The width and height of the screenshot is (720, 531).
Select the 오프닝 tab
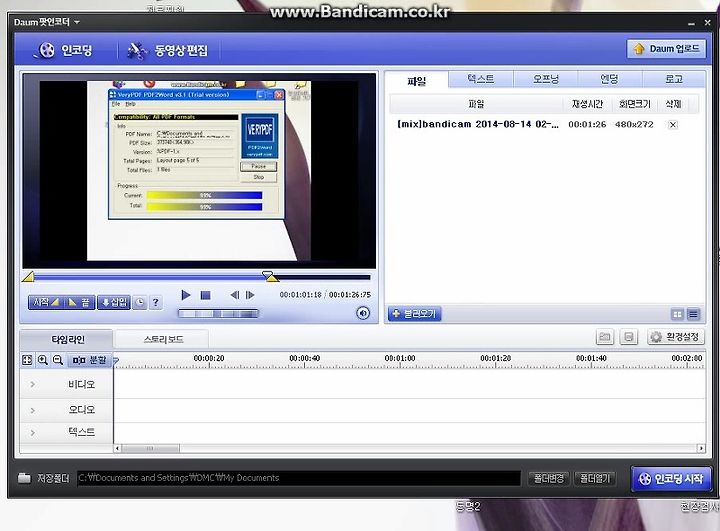point(546,79)
